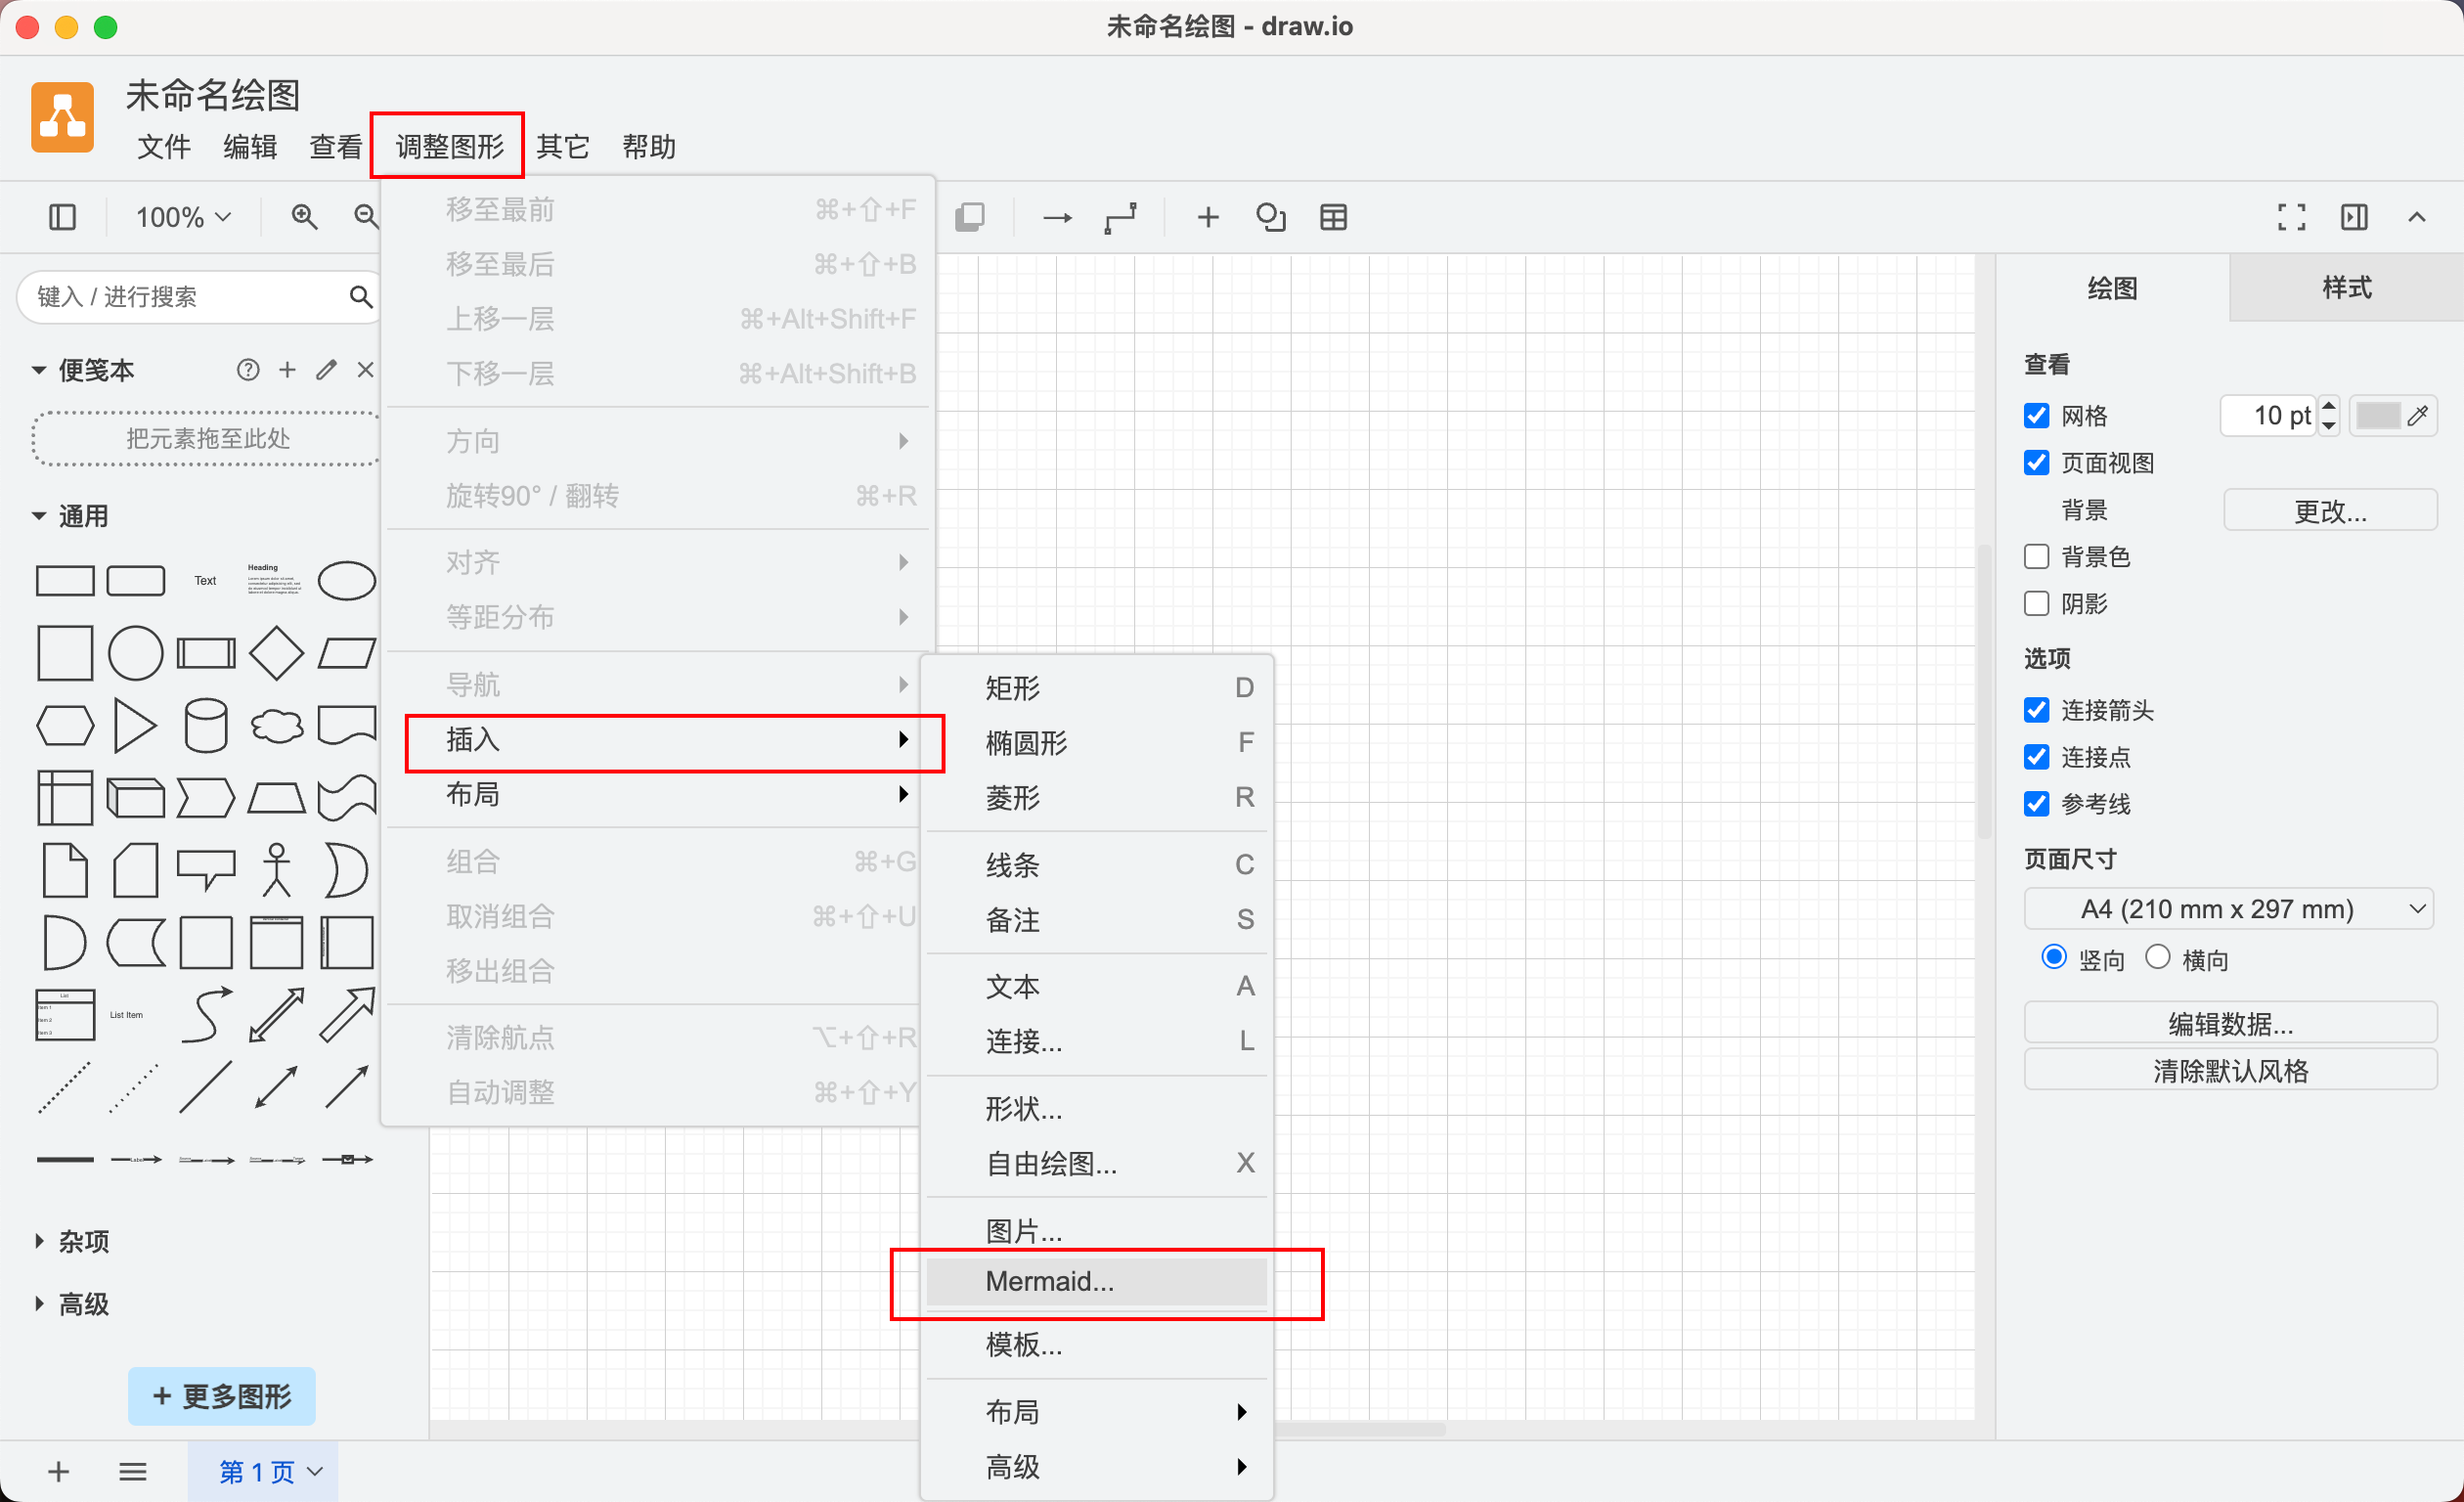Select the cylinder shape in the 通用 palette

coord(206,725)
